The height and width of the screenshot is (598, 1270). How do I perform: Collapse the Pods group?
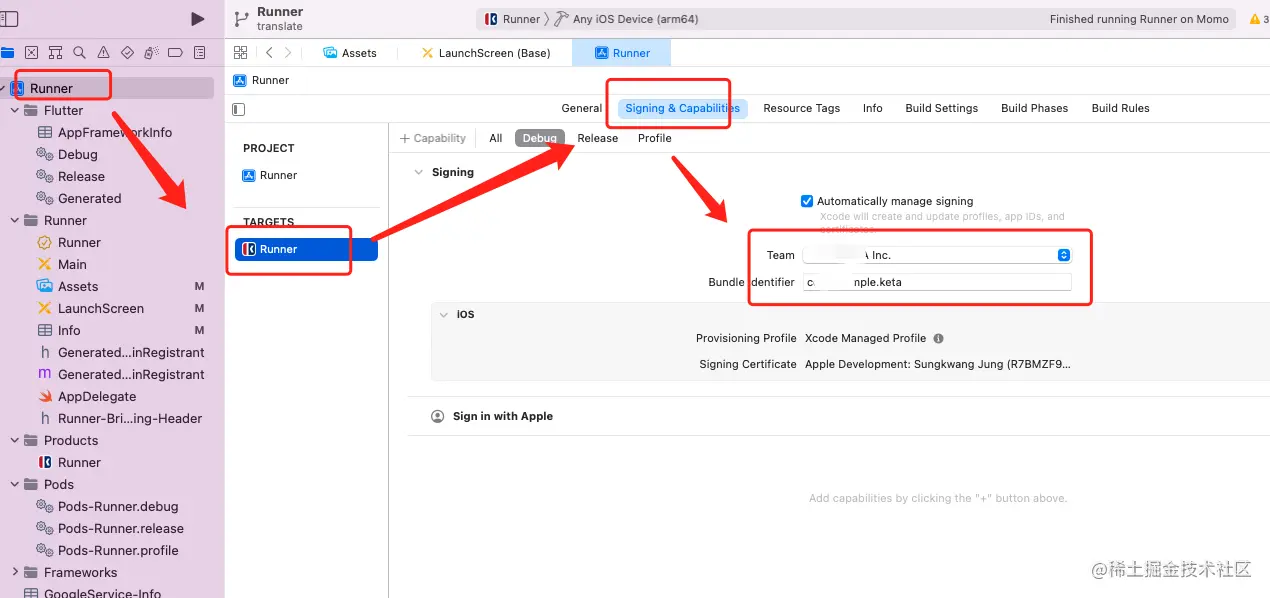coord(15,484)
